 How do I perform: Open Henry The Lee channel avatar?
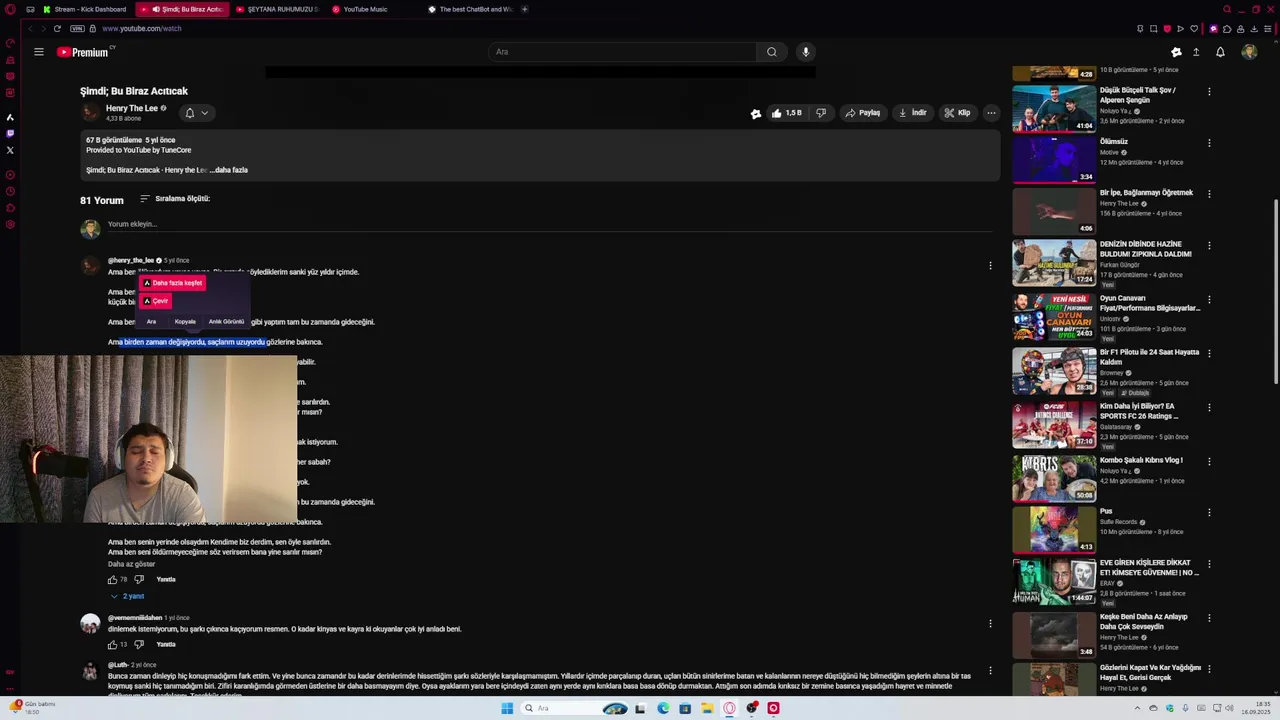[x=90, y=113]
